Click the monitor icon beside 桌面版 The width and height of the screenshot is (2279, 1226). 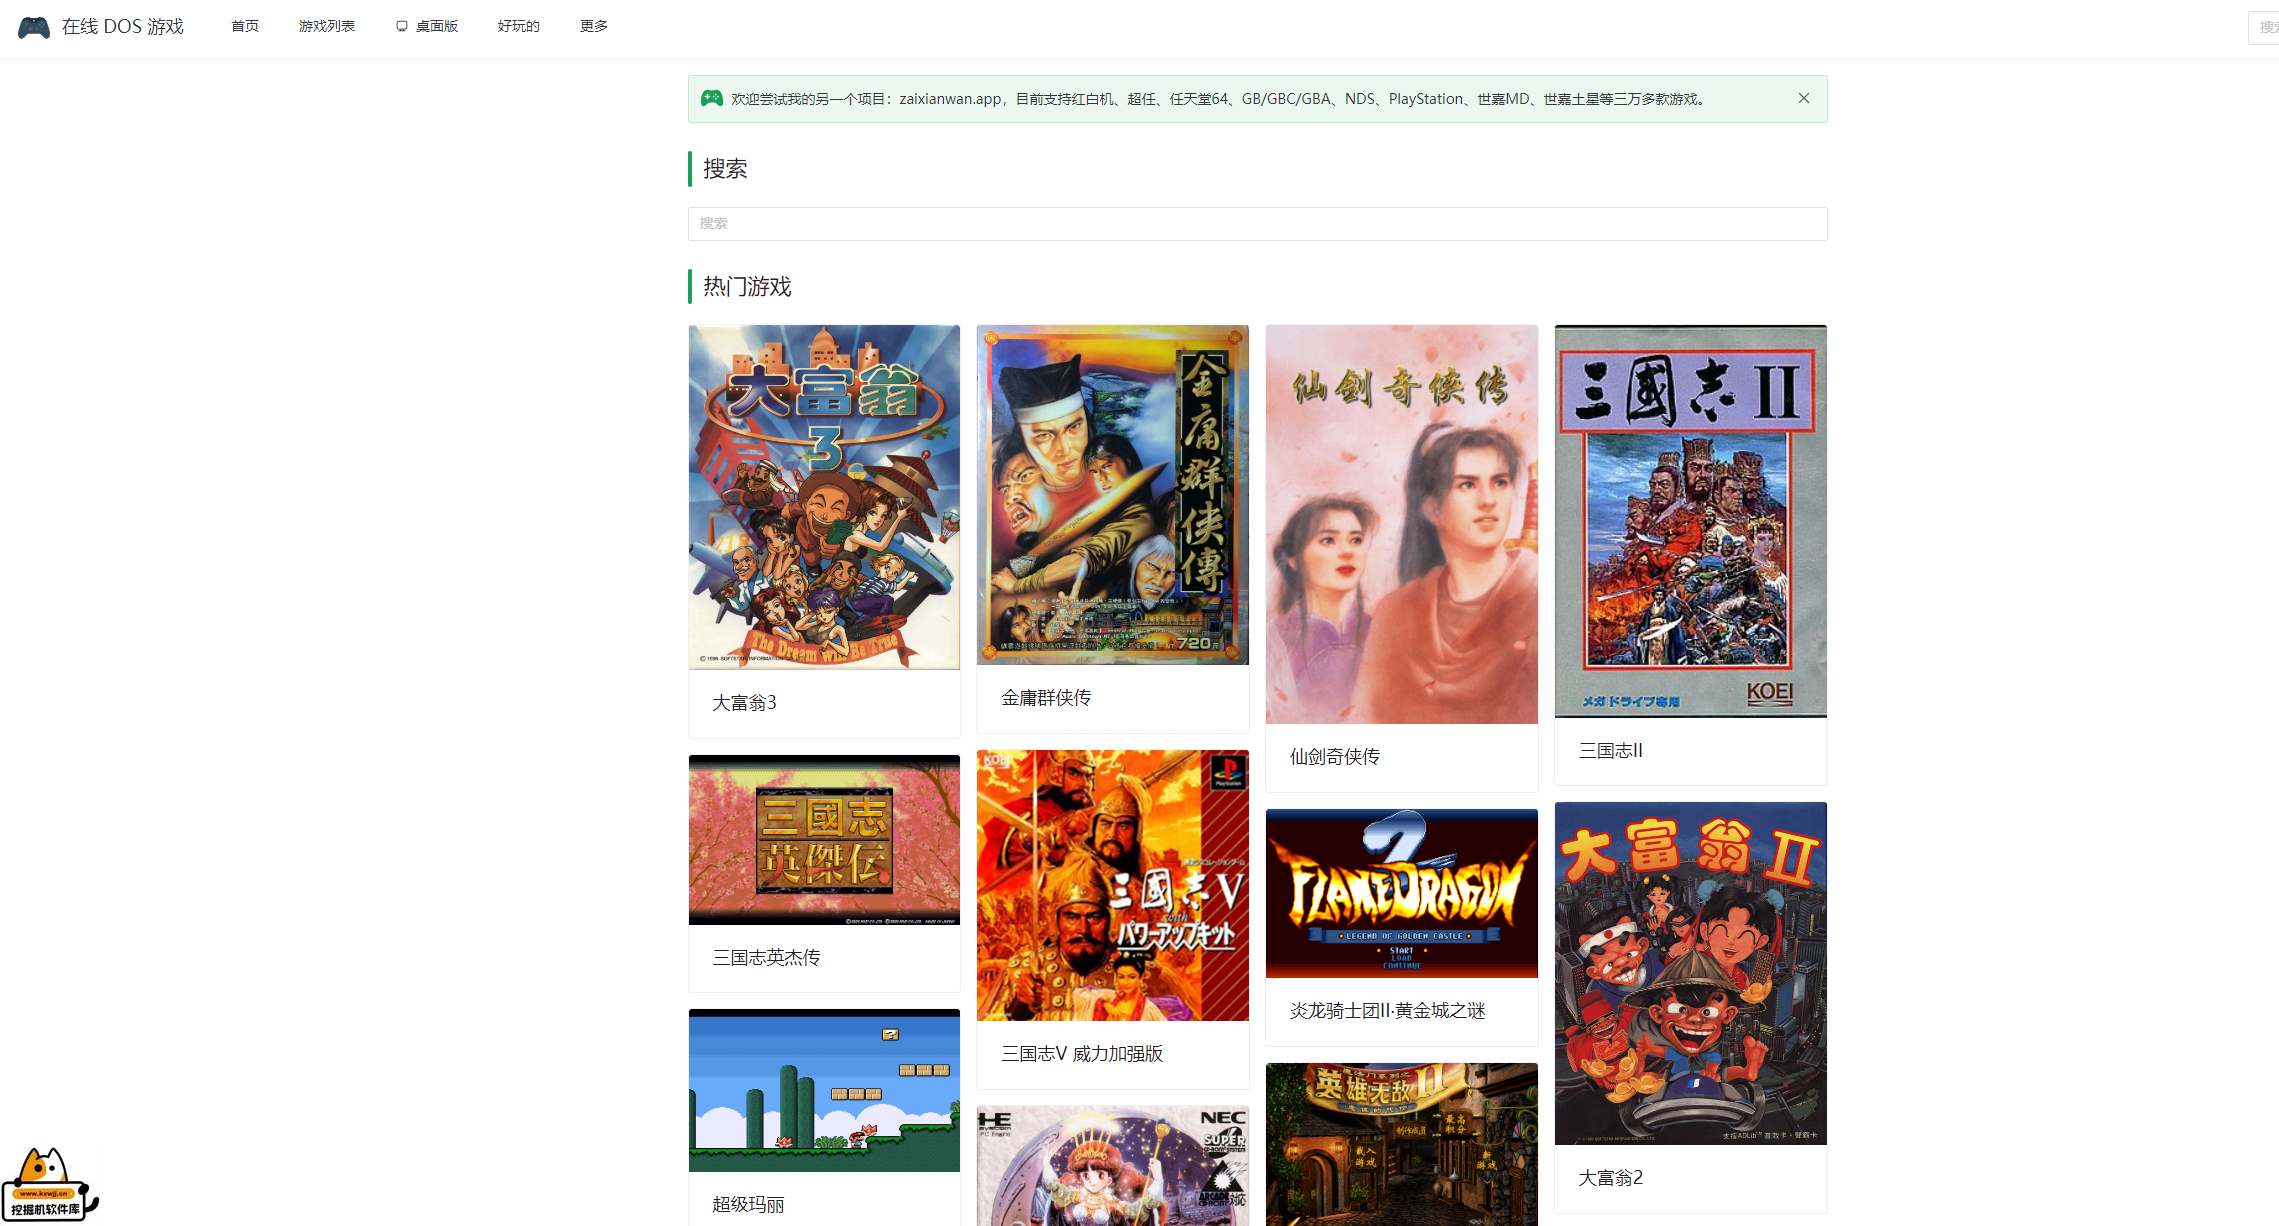pos(401,26)
